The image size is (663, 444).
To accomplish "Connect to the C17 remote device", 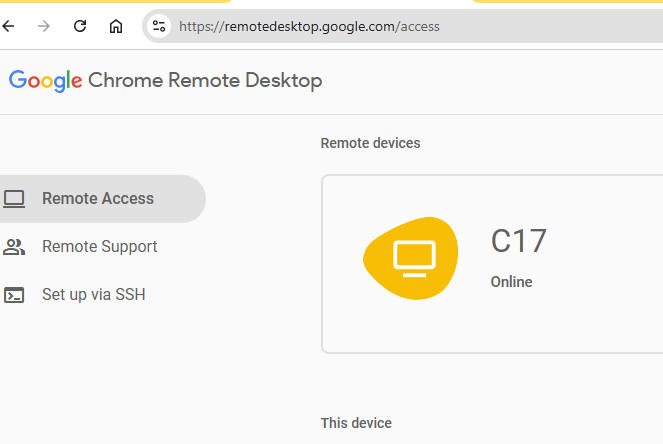I will tap(518, 242).
